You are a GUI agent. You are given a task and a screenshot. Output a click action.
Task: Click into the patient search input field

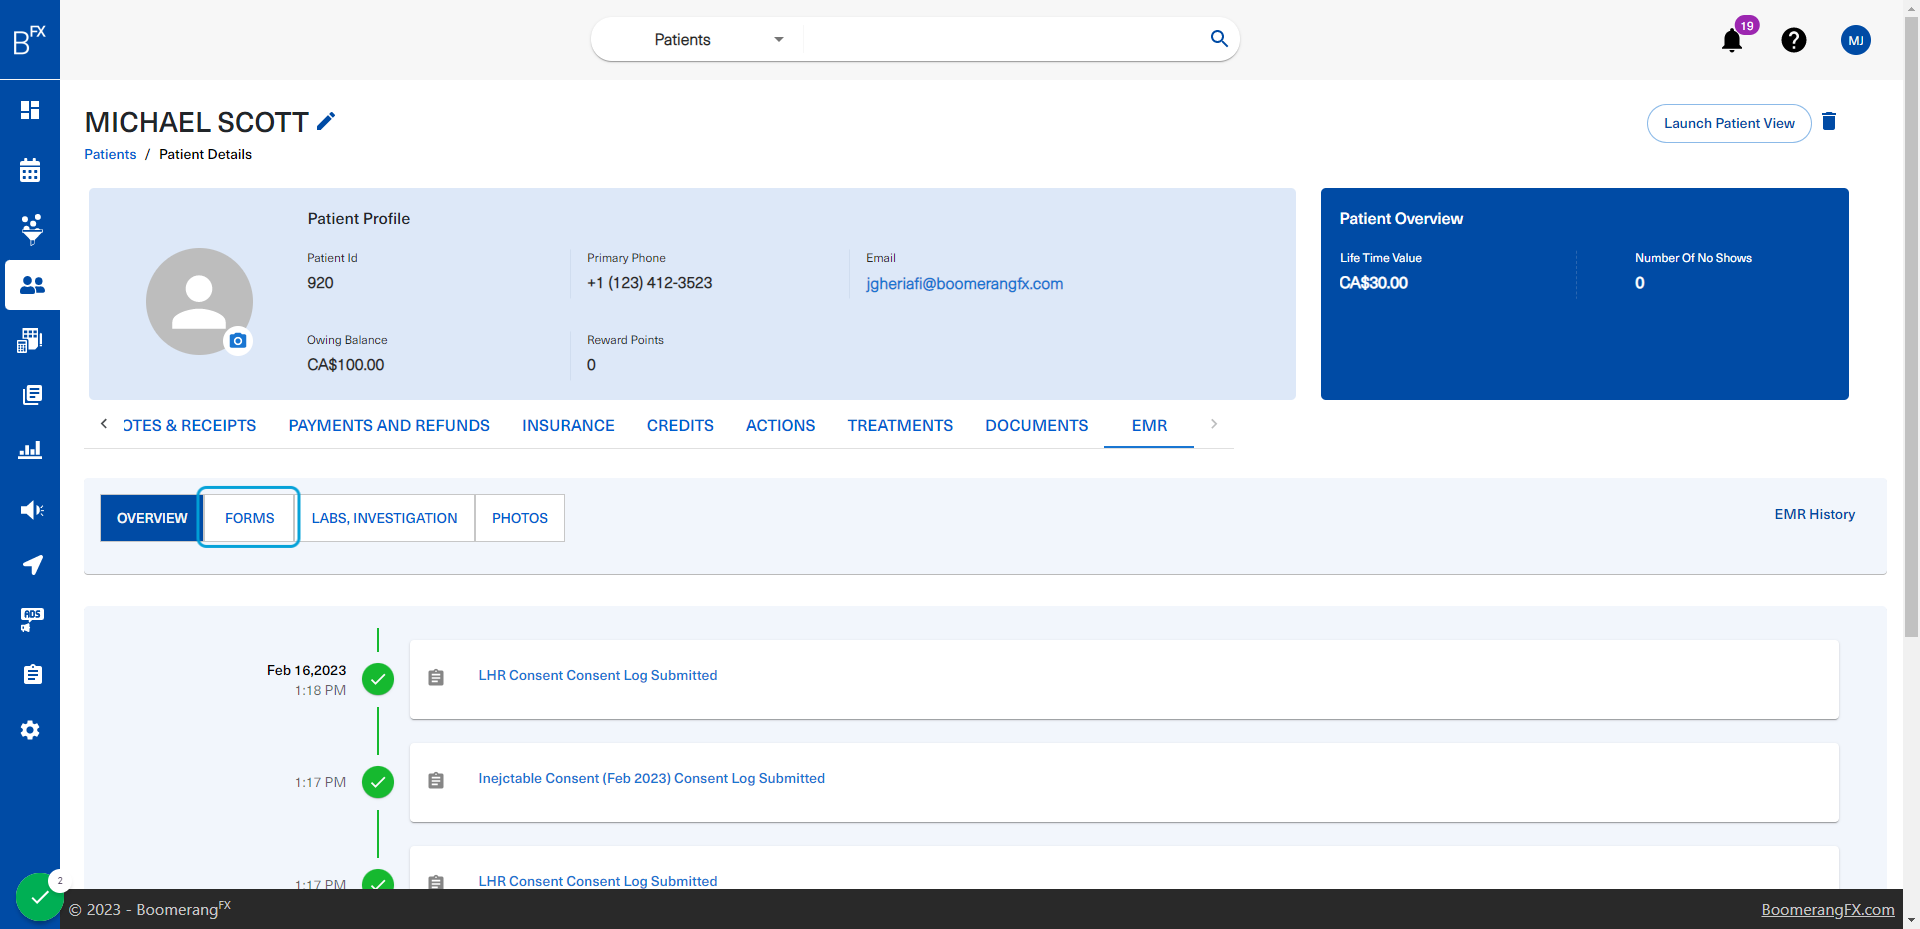tap(1005, 40)
